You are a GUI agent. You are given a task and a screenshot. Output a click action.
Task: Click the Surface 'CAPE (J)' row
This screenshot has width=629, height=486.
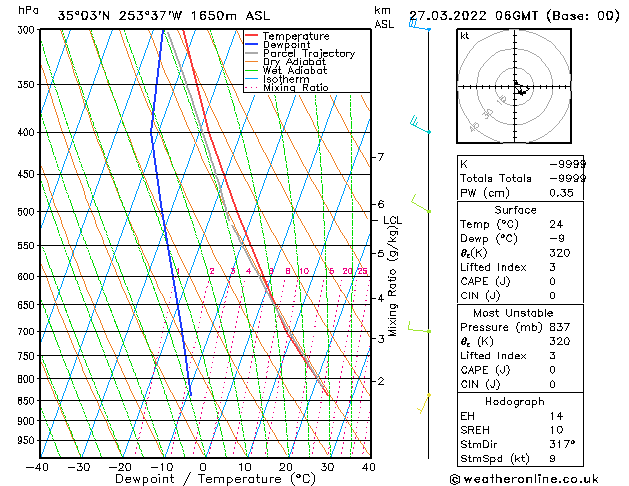pyautogui.click(x=520, y=281)
